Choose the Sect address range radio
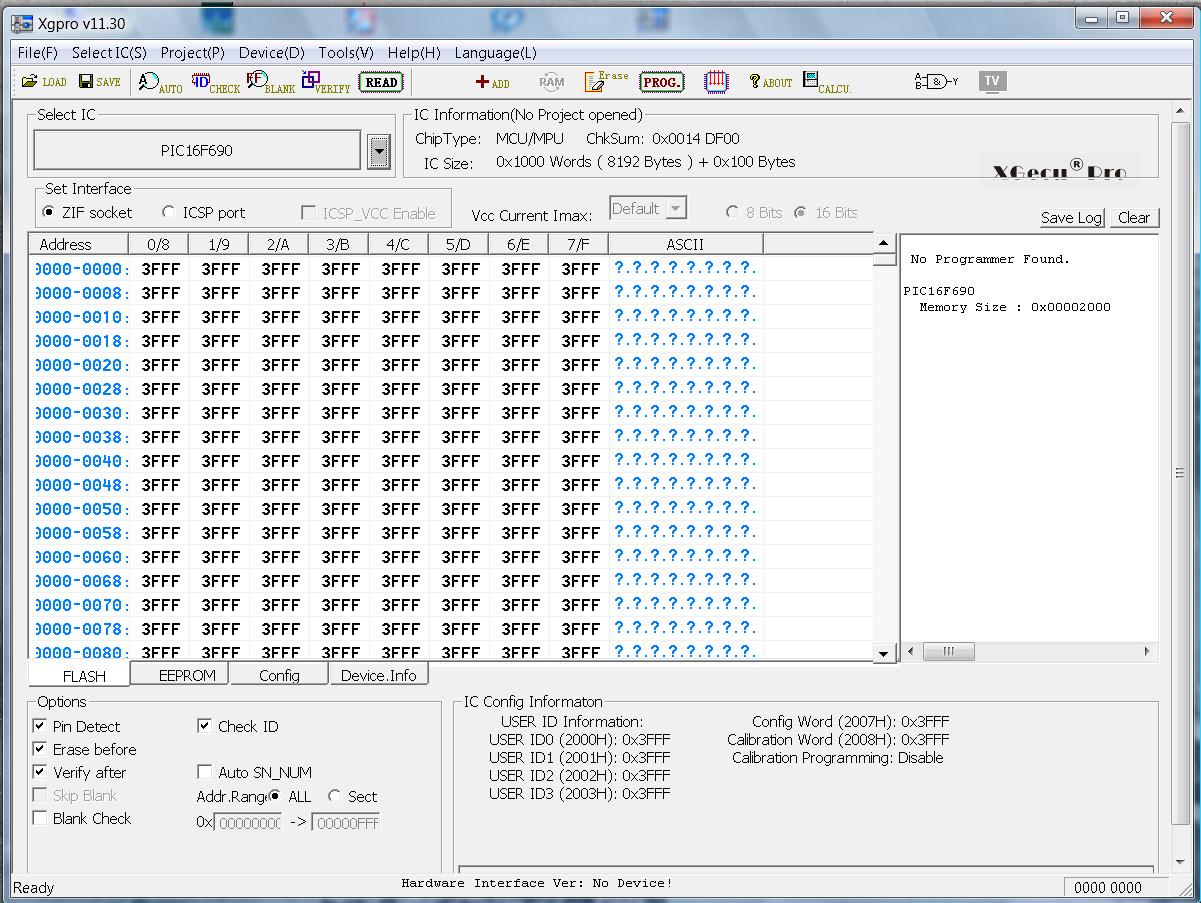This screenshot has width=1201, height=903. coord(335,796)
